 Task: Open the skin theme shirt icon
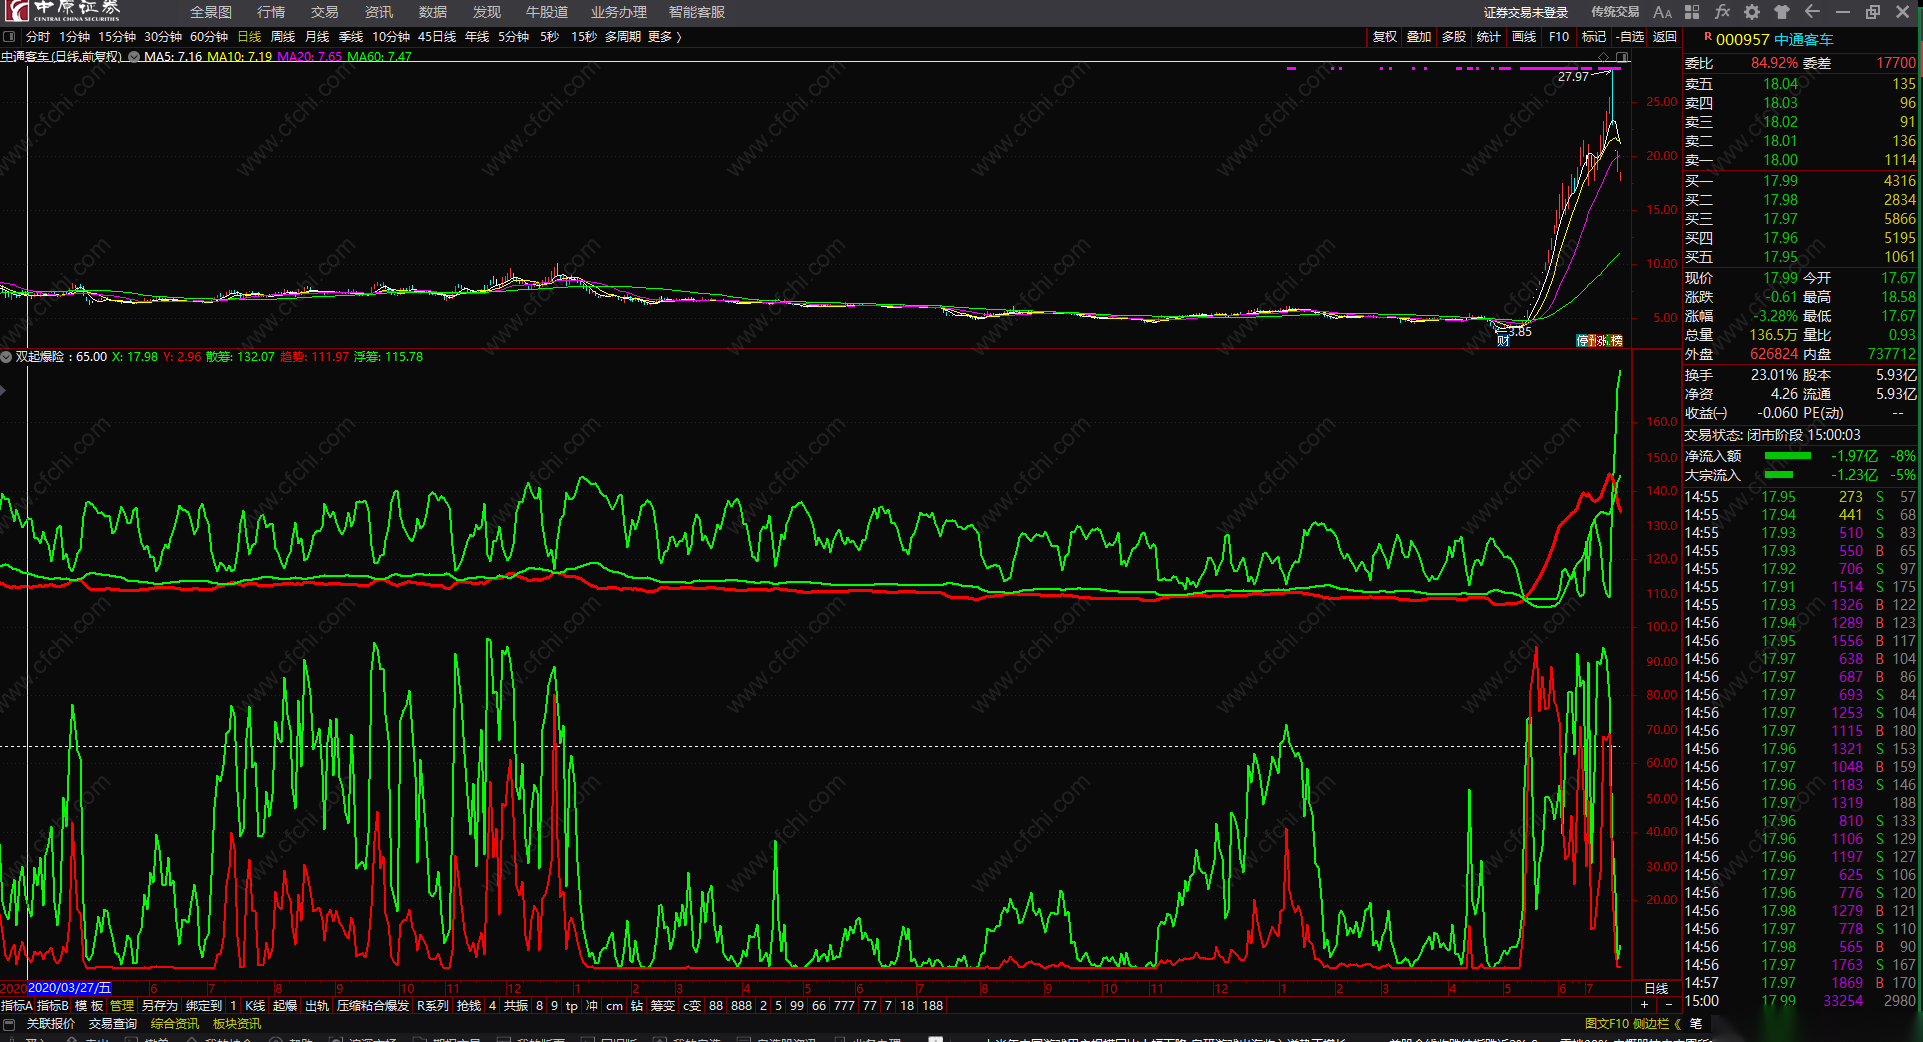(x=1782, y=12)
